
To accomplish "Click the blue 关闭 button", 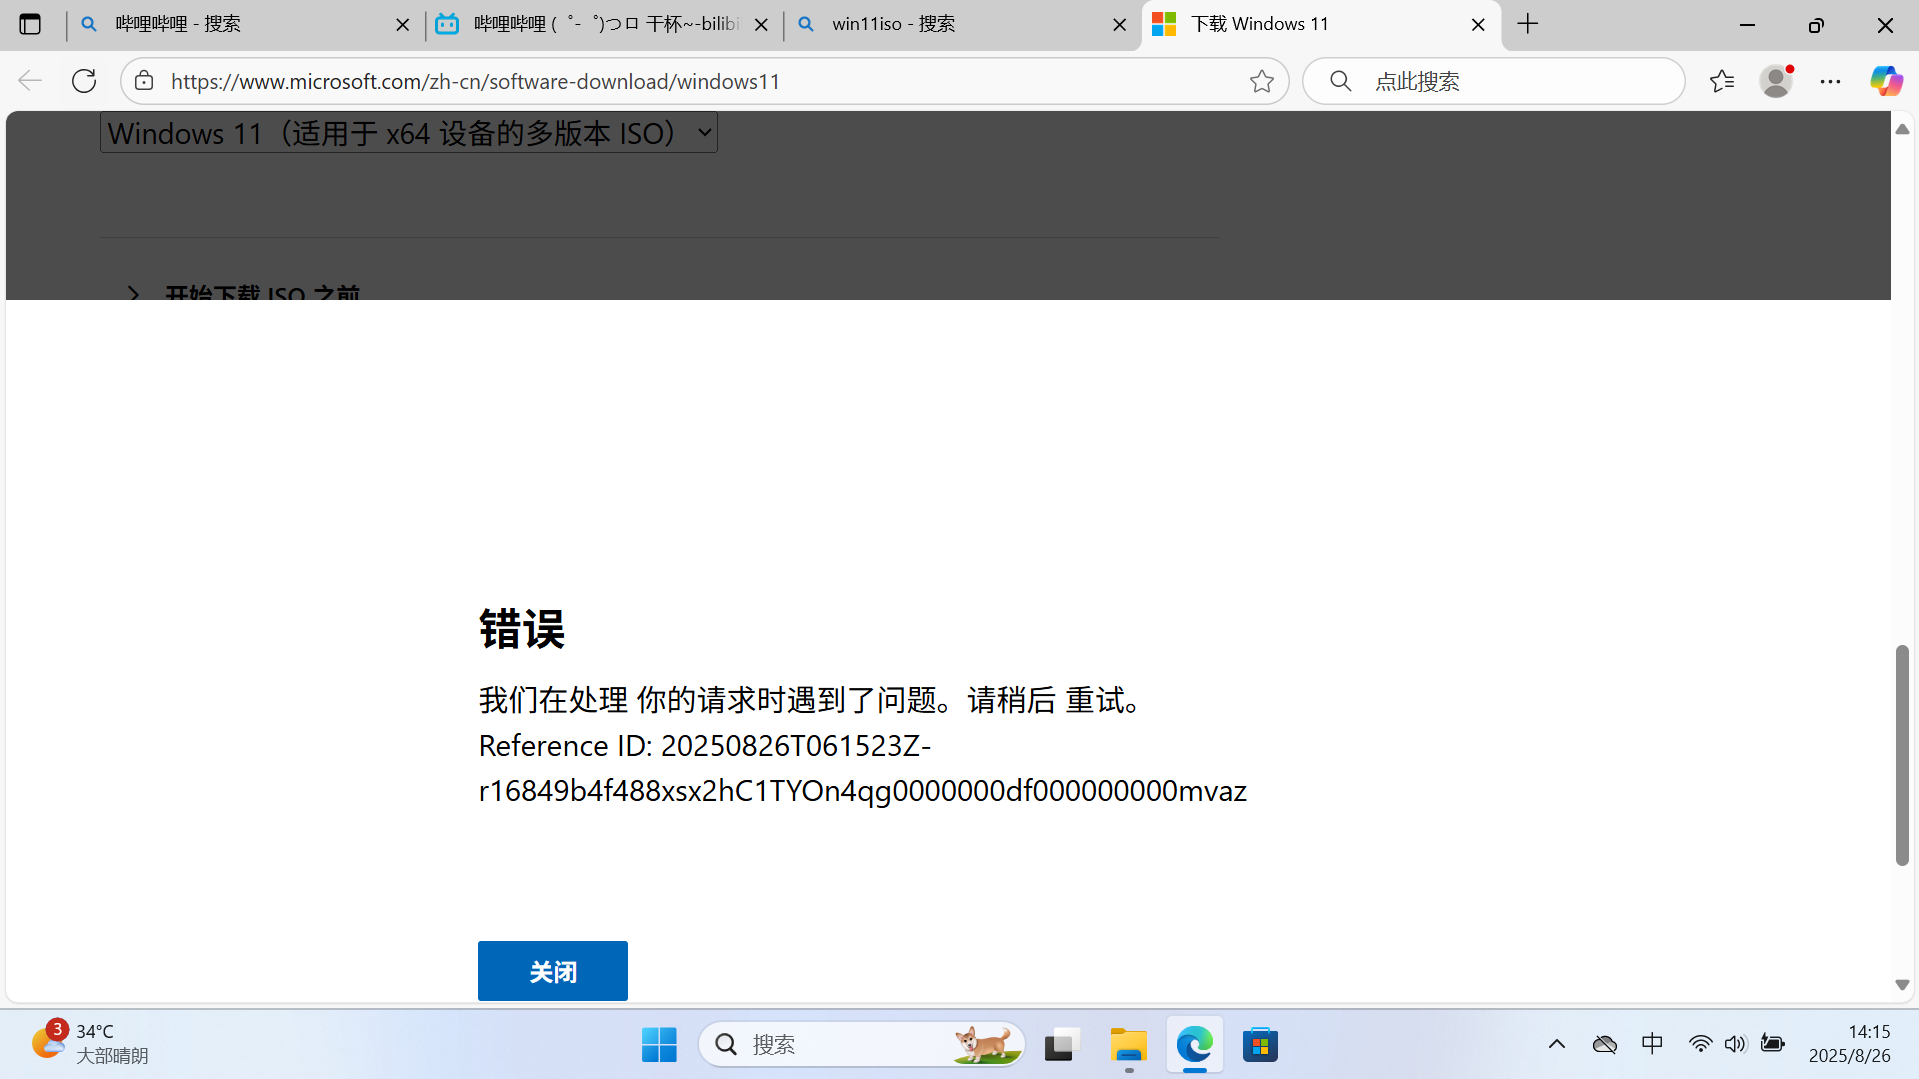I will (x=553, y=971).
